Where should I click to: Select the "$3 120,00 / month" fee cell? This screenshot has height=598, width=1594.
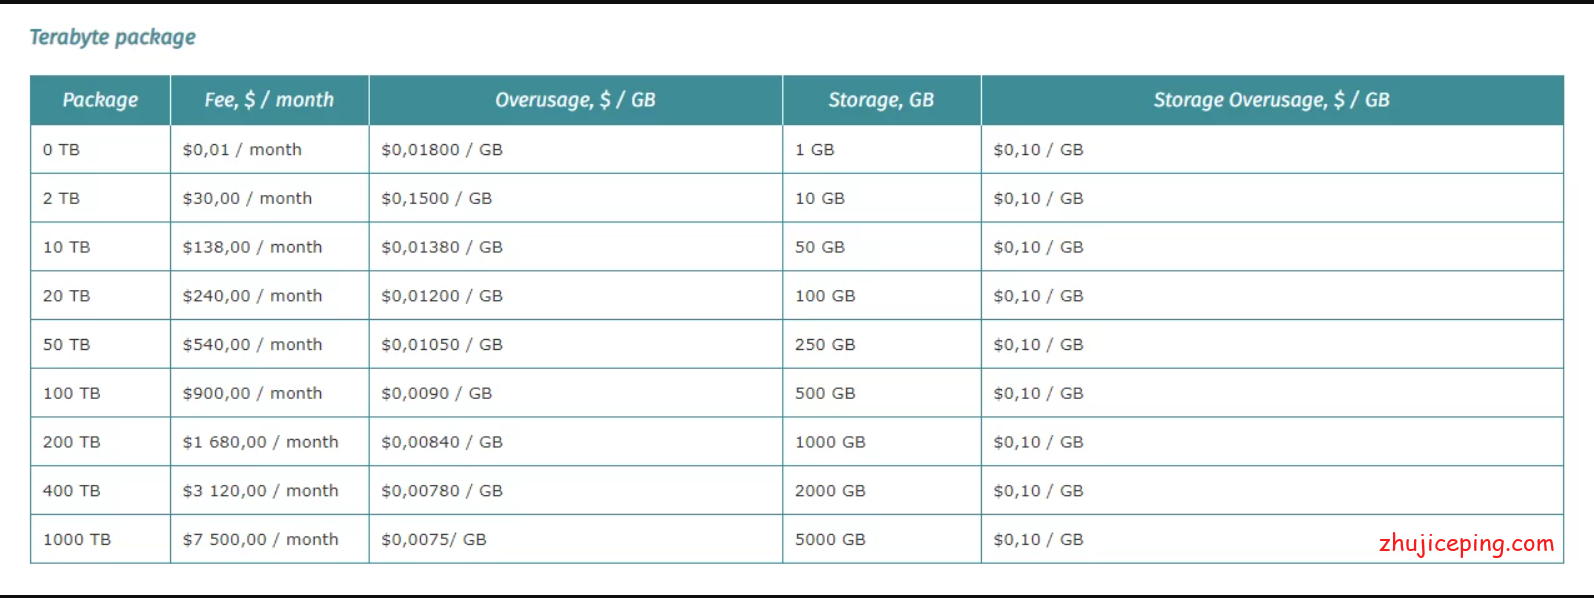click(260, 491)
